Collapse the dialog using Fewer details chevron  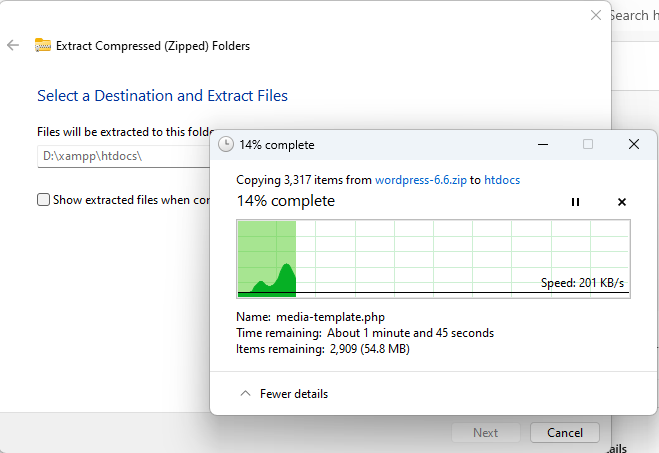tap(246, 394)
